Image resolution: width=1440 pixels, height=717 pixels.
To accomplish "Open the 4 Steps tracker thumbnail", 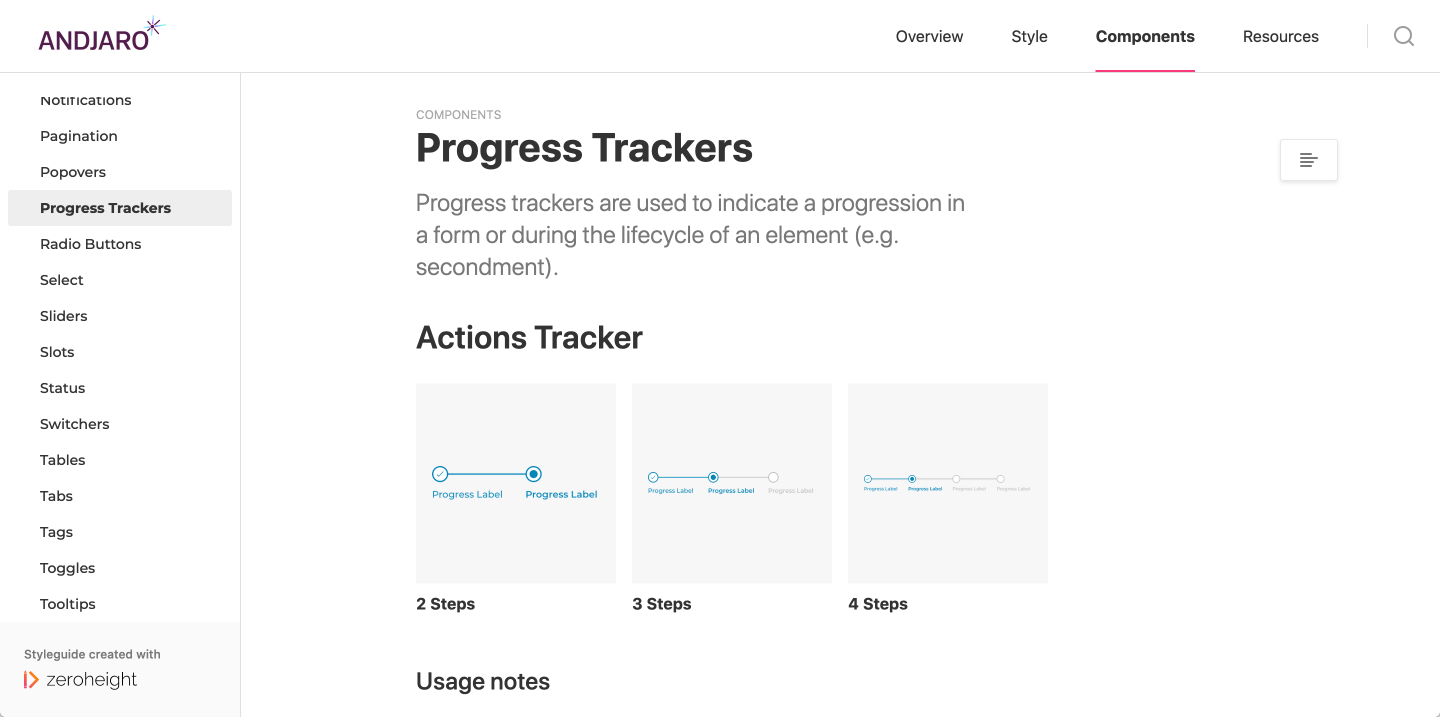I will pos(948,483).
